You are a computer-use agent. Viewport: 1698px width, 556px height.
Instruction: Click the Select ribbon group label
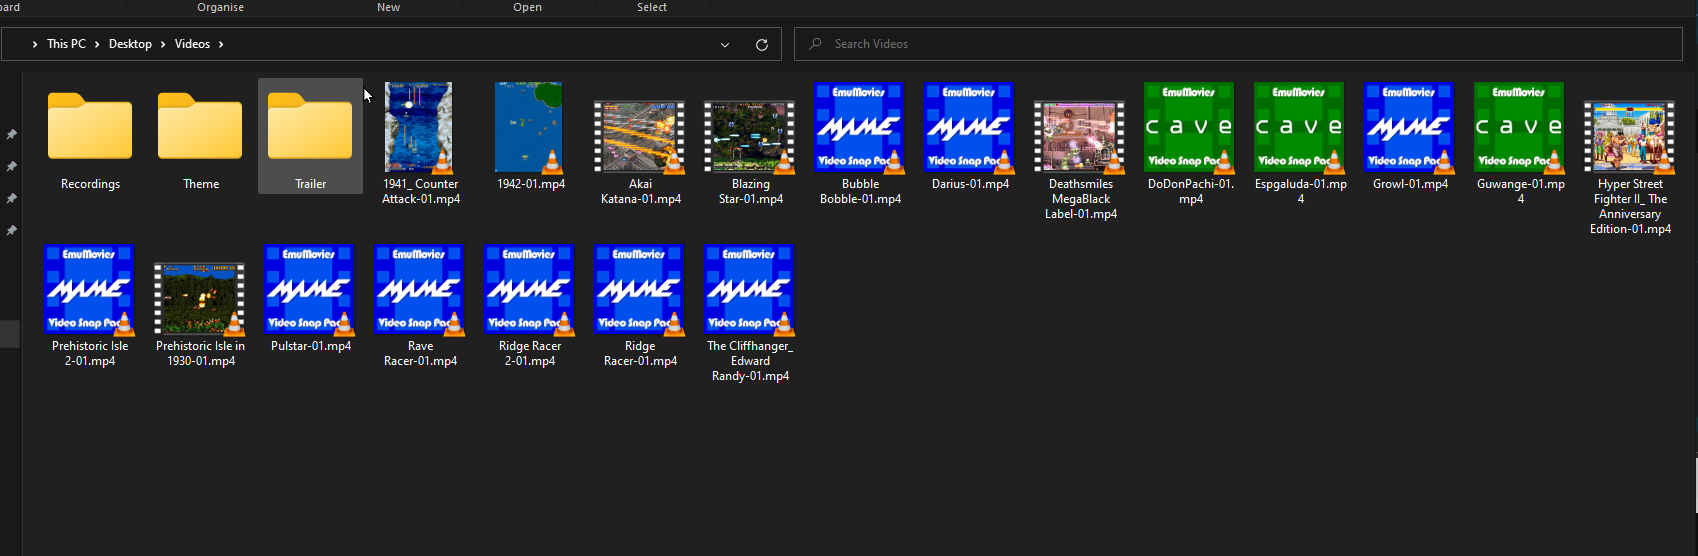[652, 7]
